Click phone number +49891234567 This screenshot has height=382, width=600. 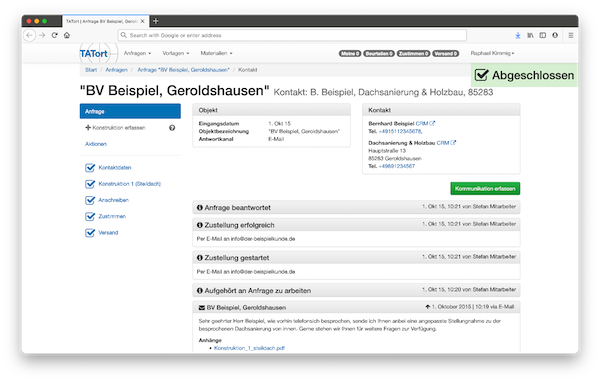396,166
